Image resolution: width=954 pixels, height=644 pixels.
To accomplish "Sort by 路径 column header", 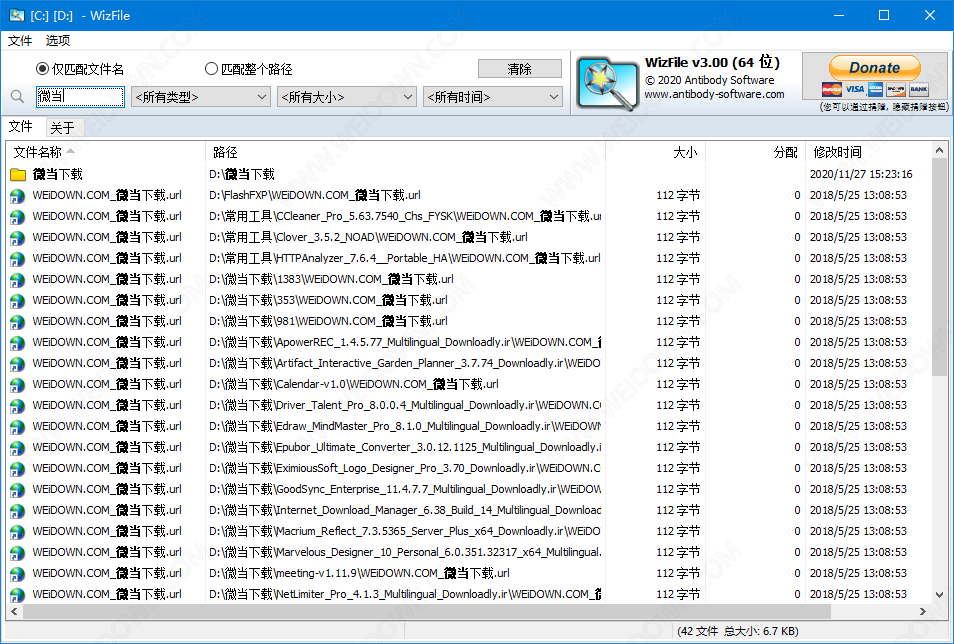I will [405, 152].
